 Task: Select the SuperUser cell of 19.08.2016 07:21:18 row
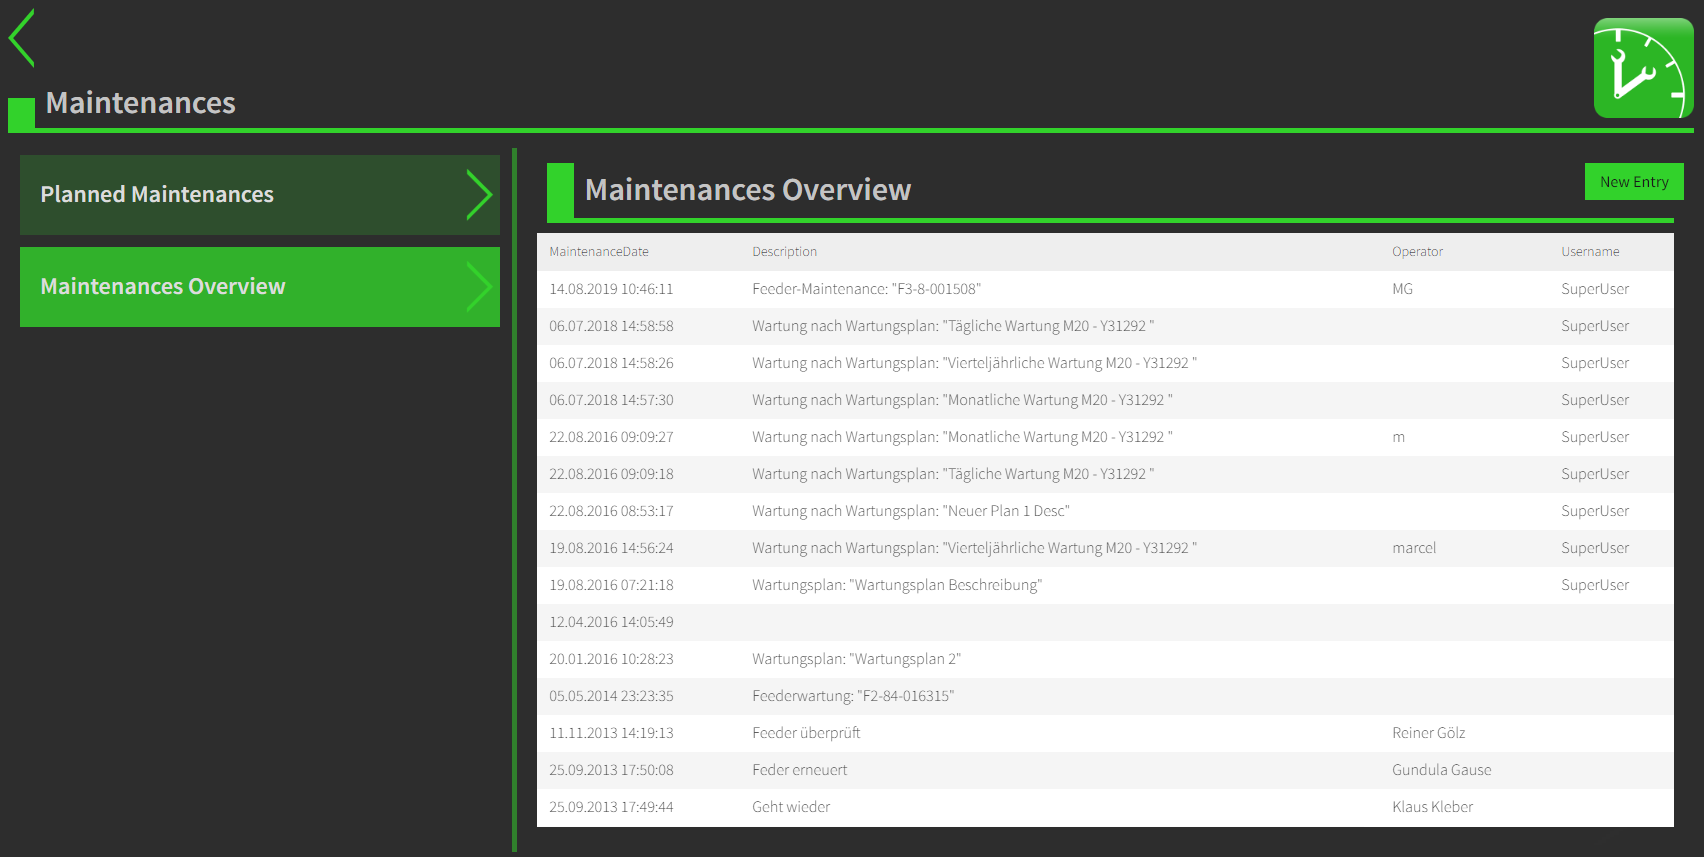click(x=1595, y=585)
